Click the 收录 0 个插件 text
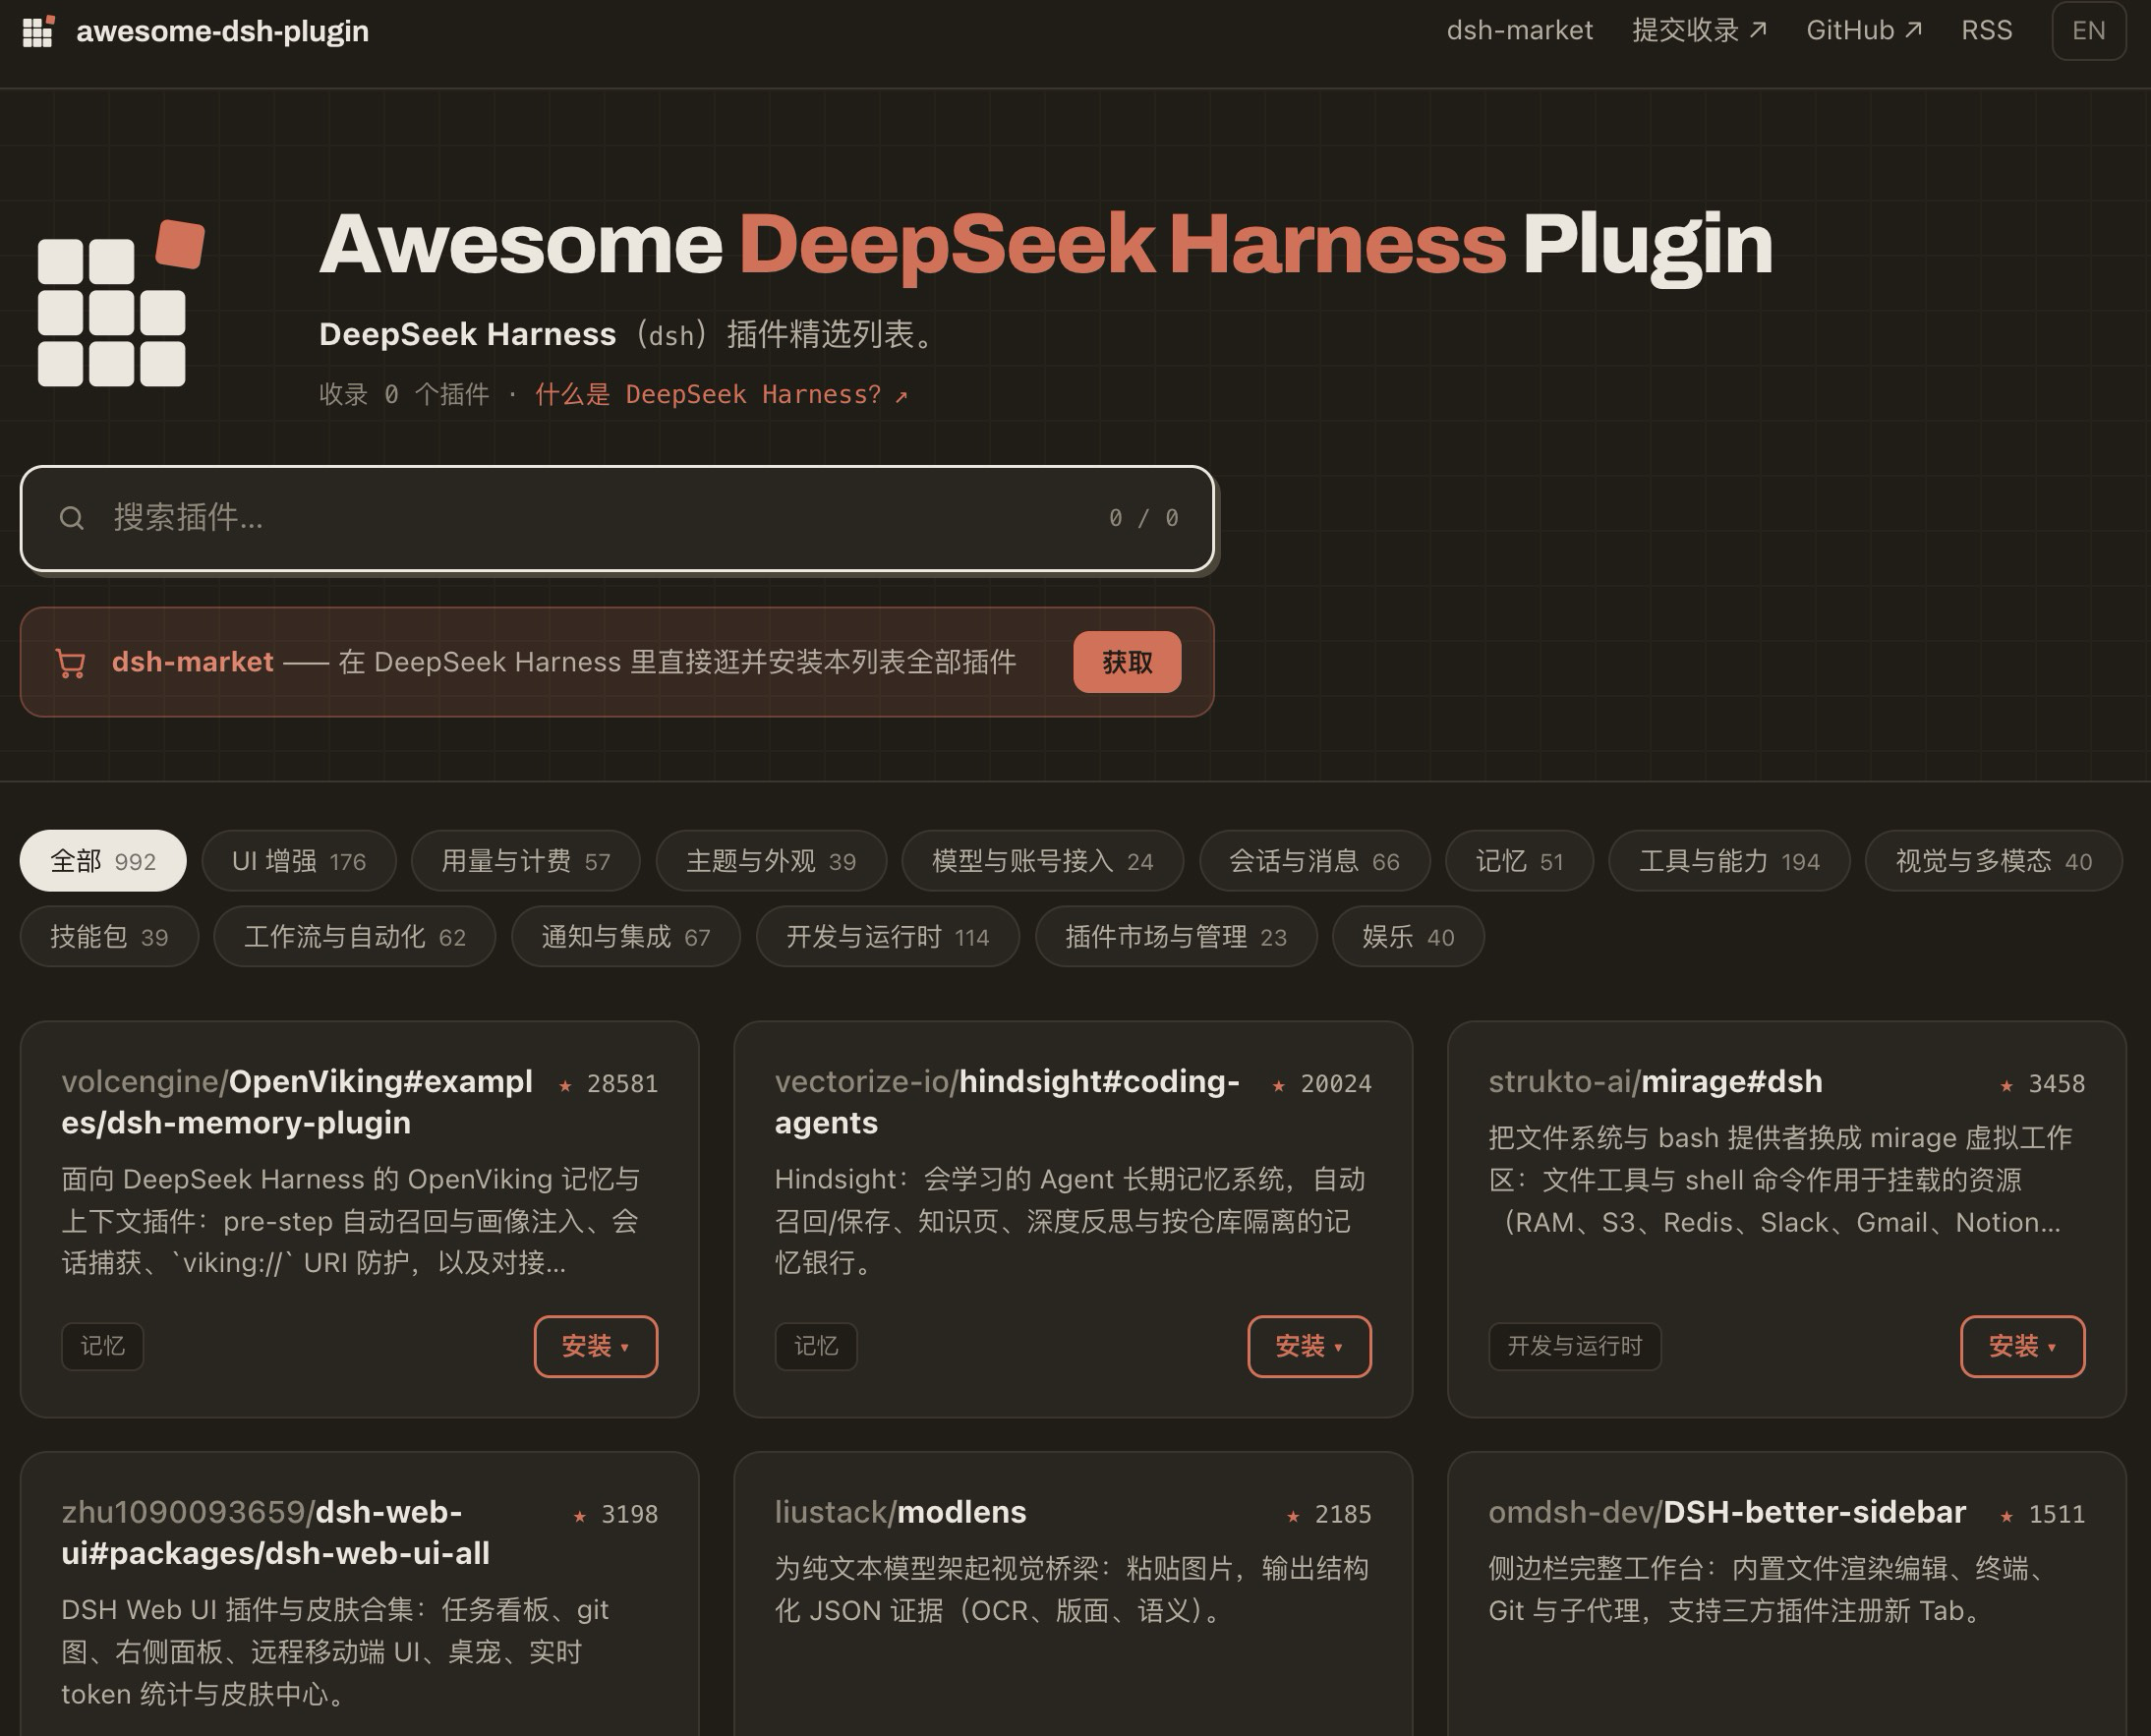This screenshot has width=2151, height=1736. tap(404, 395)
